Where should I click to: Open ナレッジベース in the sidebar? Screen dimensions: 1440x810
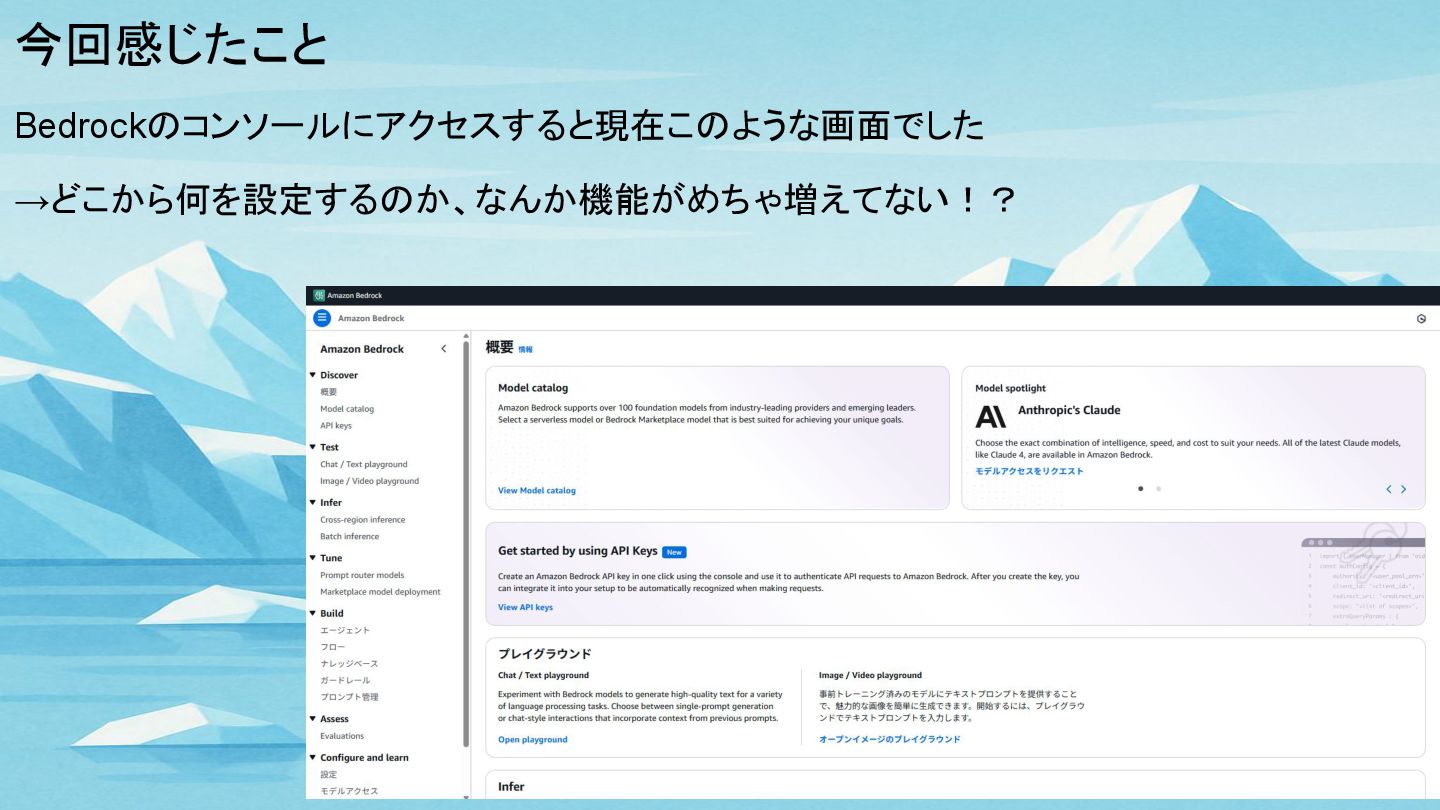[349, 664]
